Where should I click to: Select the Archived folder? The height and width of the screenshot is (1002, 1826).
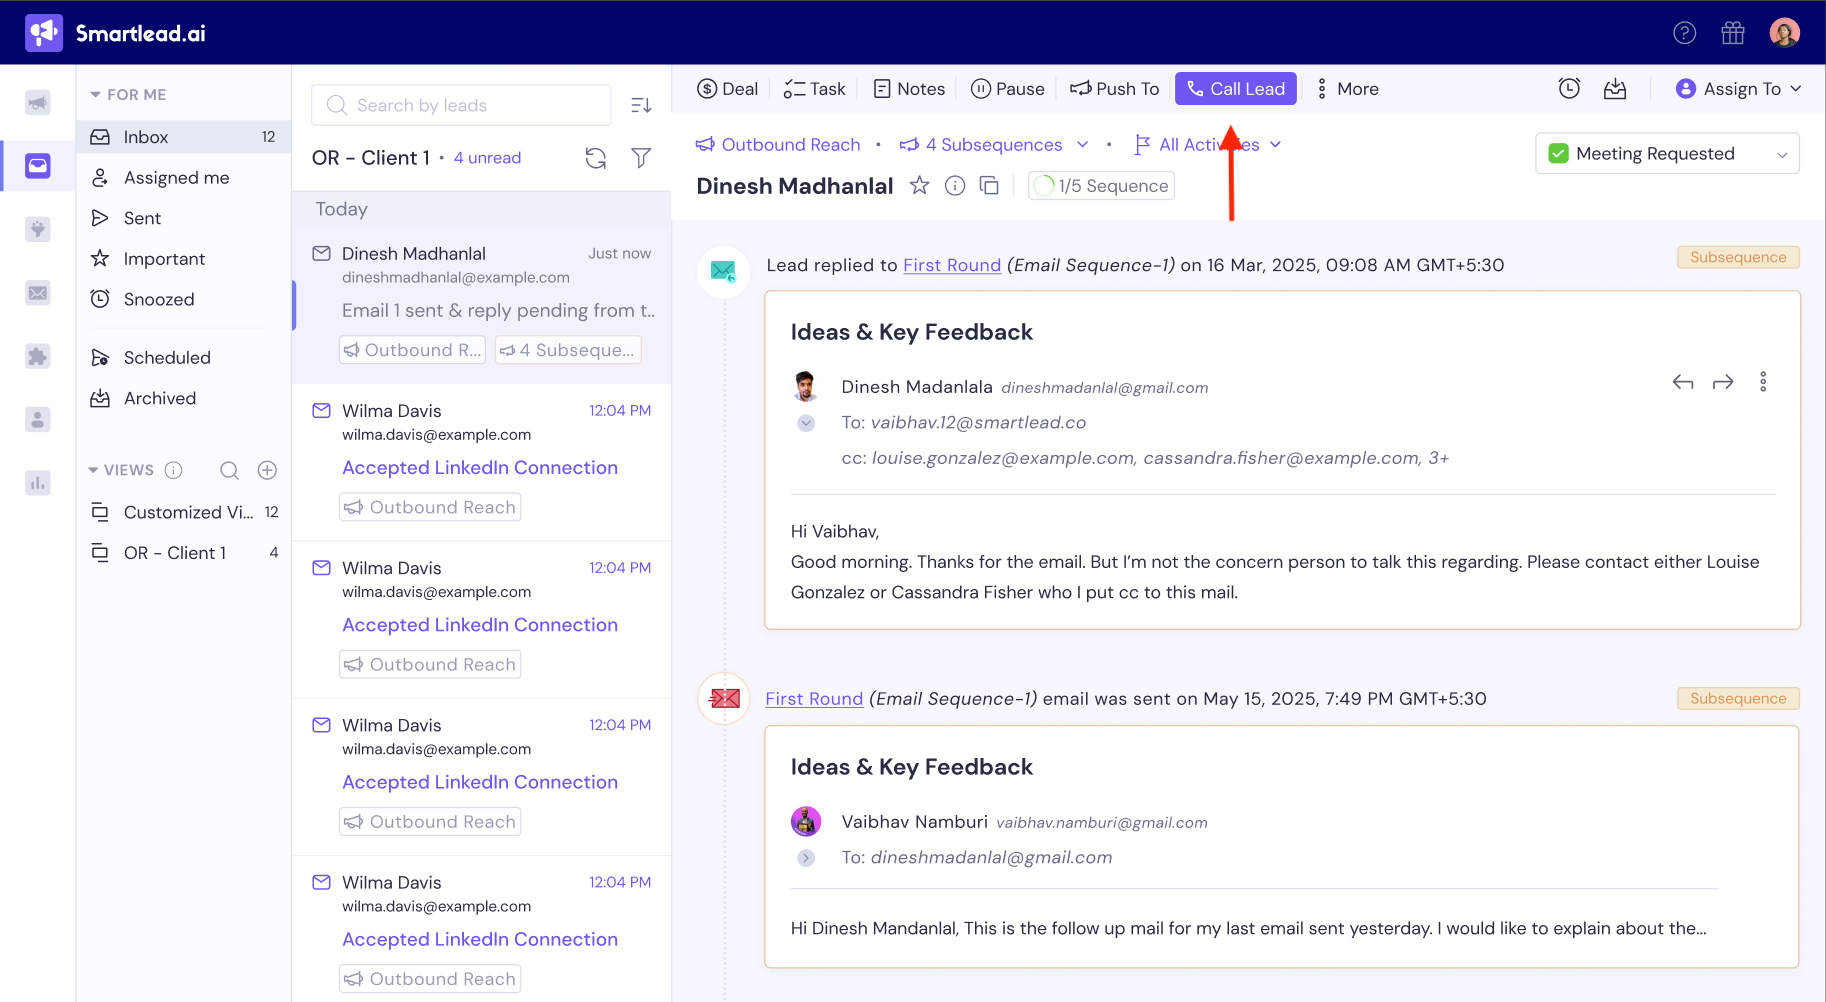pyautogui.click(x=160, y=398)
